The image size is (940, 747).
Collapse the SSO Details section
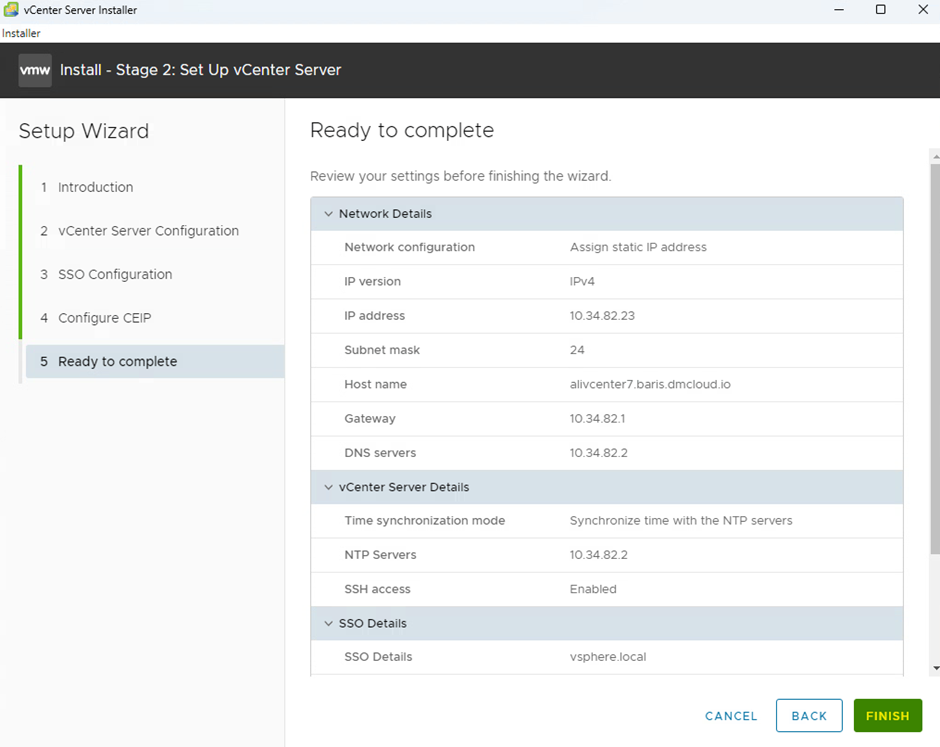point(329,623)
